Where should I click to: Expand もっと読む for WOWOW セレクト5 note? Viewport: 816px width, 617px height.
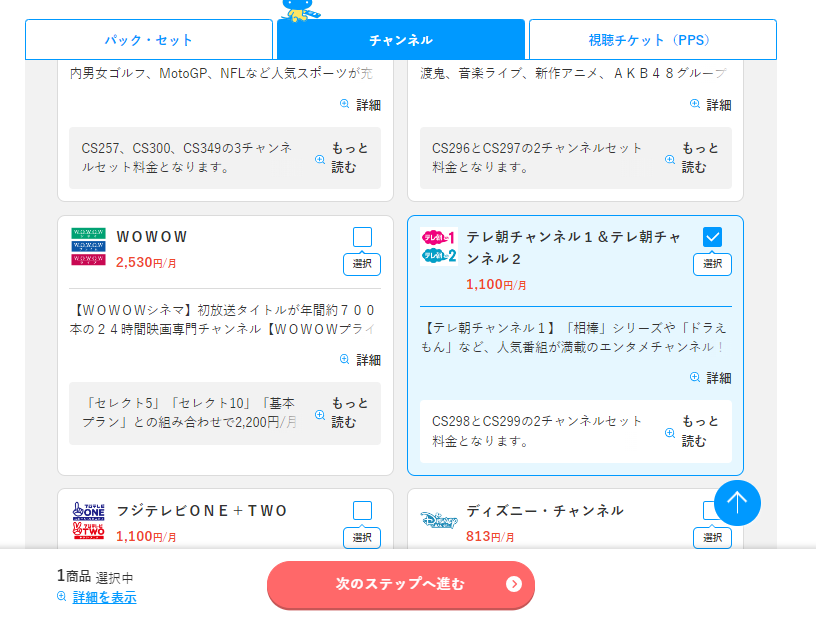[x=342, y=413]
